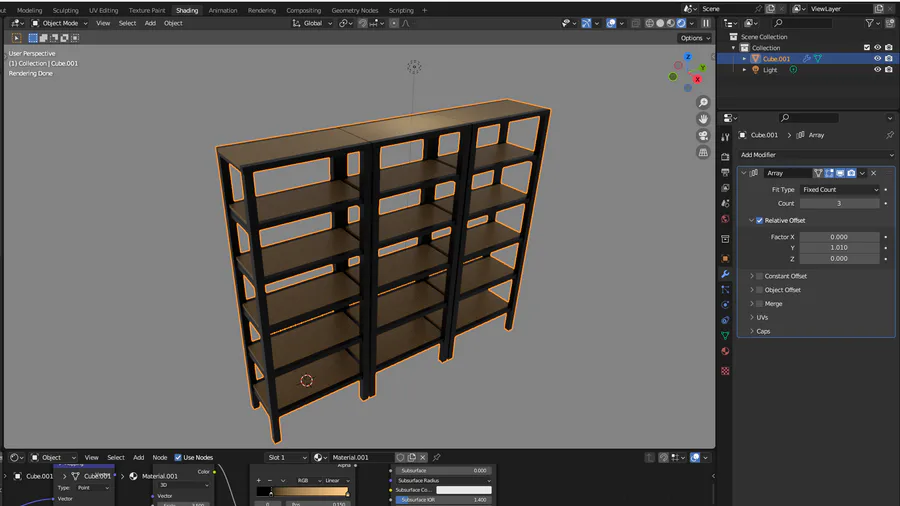Viewport: 900px width, 506px height.
Task: Open the Object Data green triangle tab
Action: 725,336
